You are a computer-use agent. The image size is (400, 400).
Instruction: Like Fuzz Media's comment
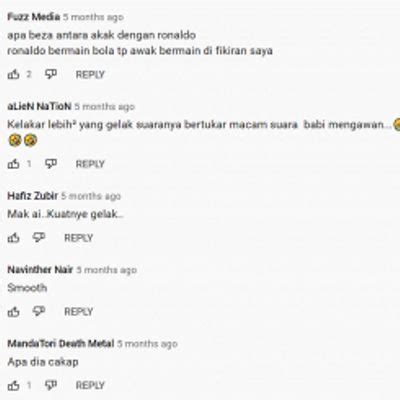pyautogui.click(x=13, y=74)
